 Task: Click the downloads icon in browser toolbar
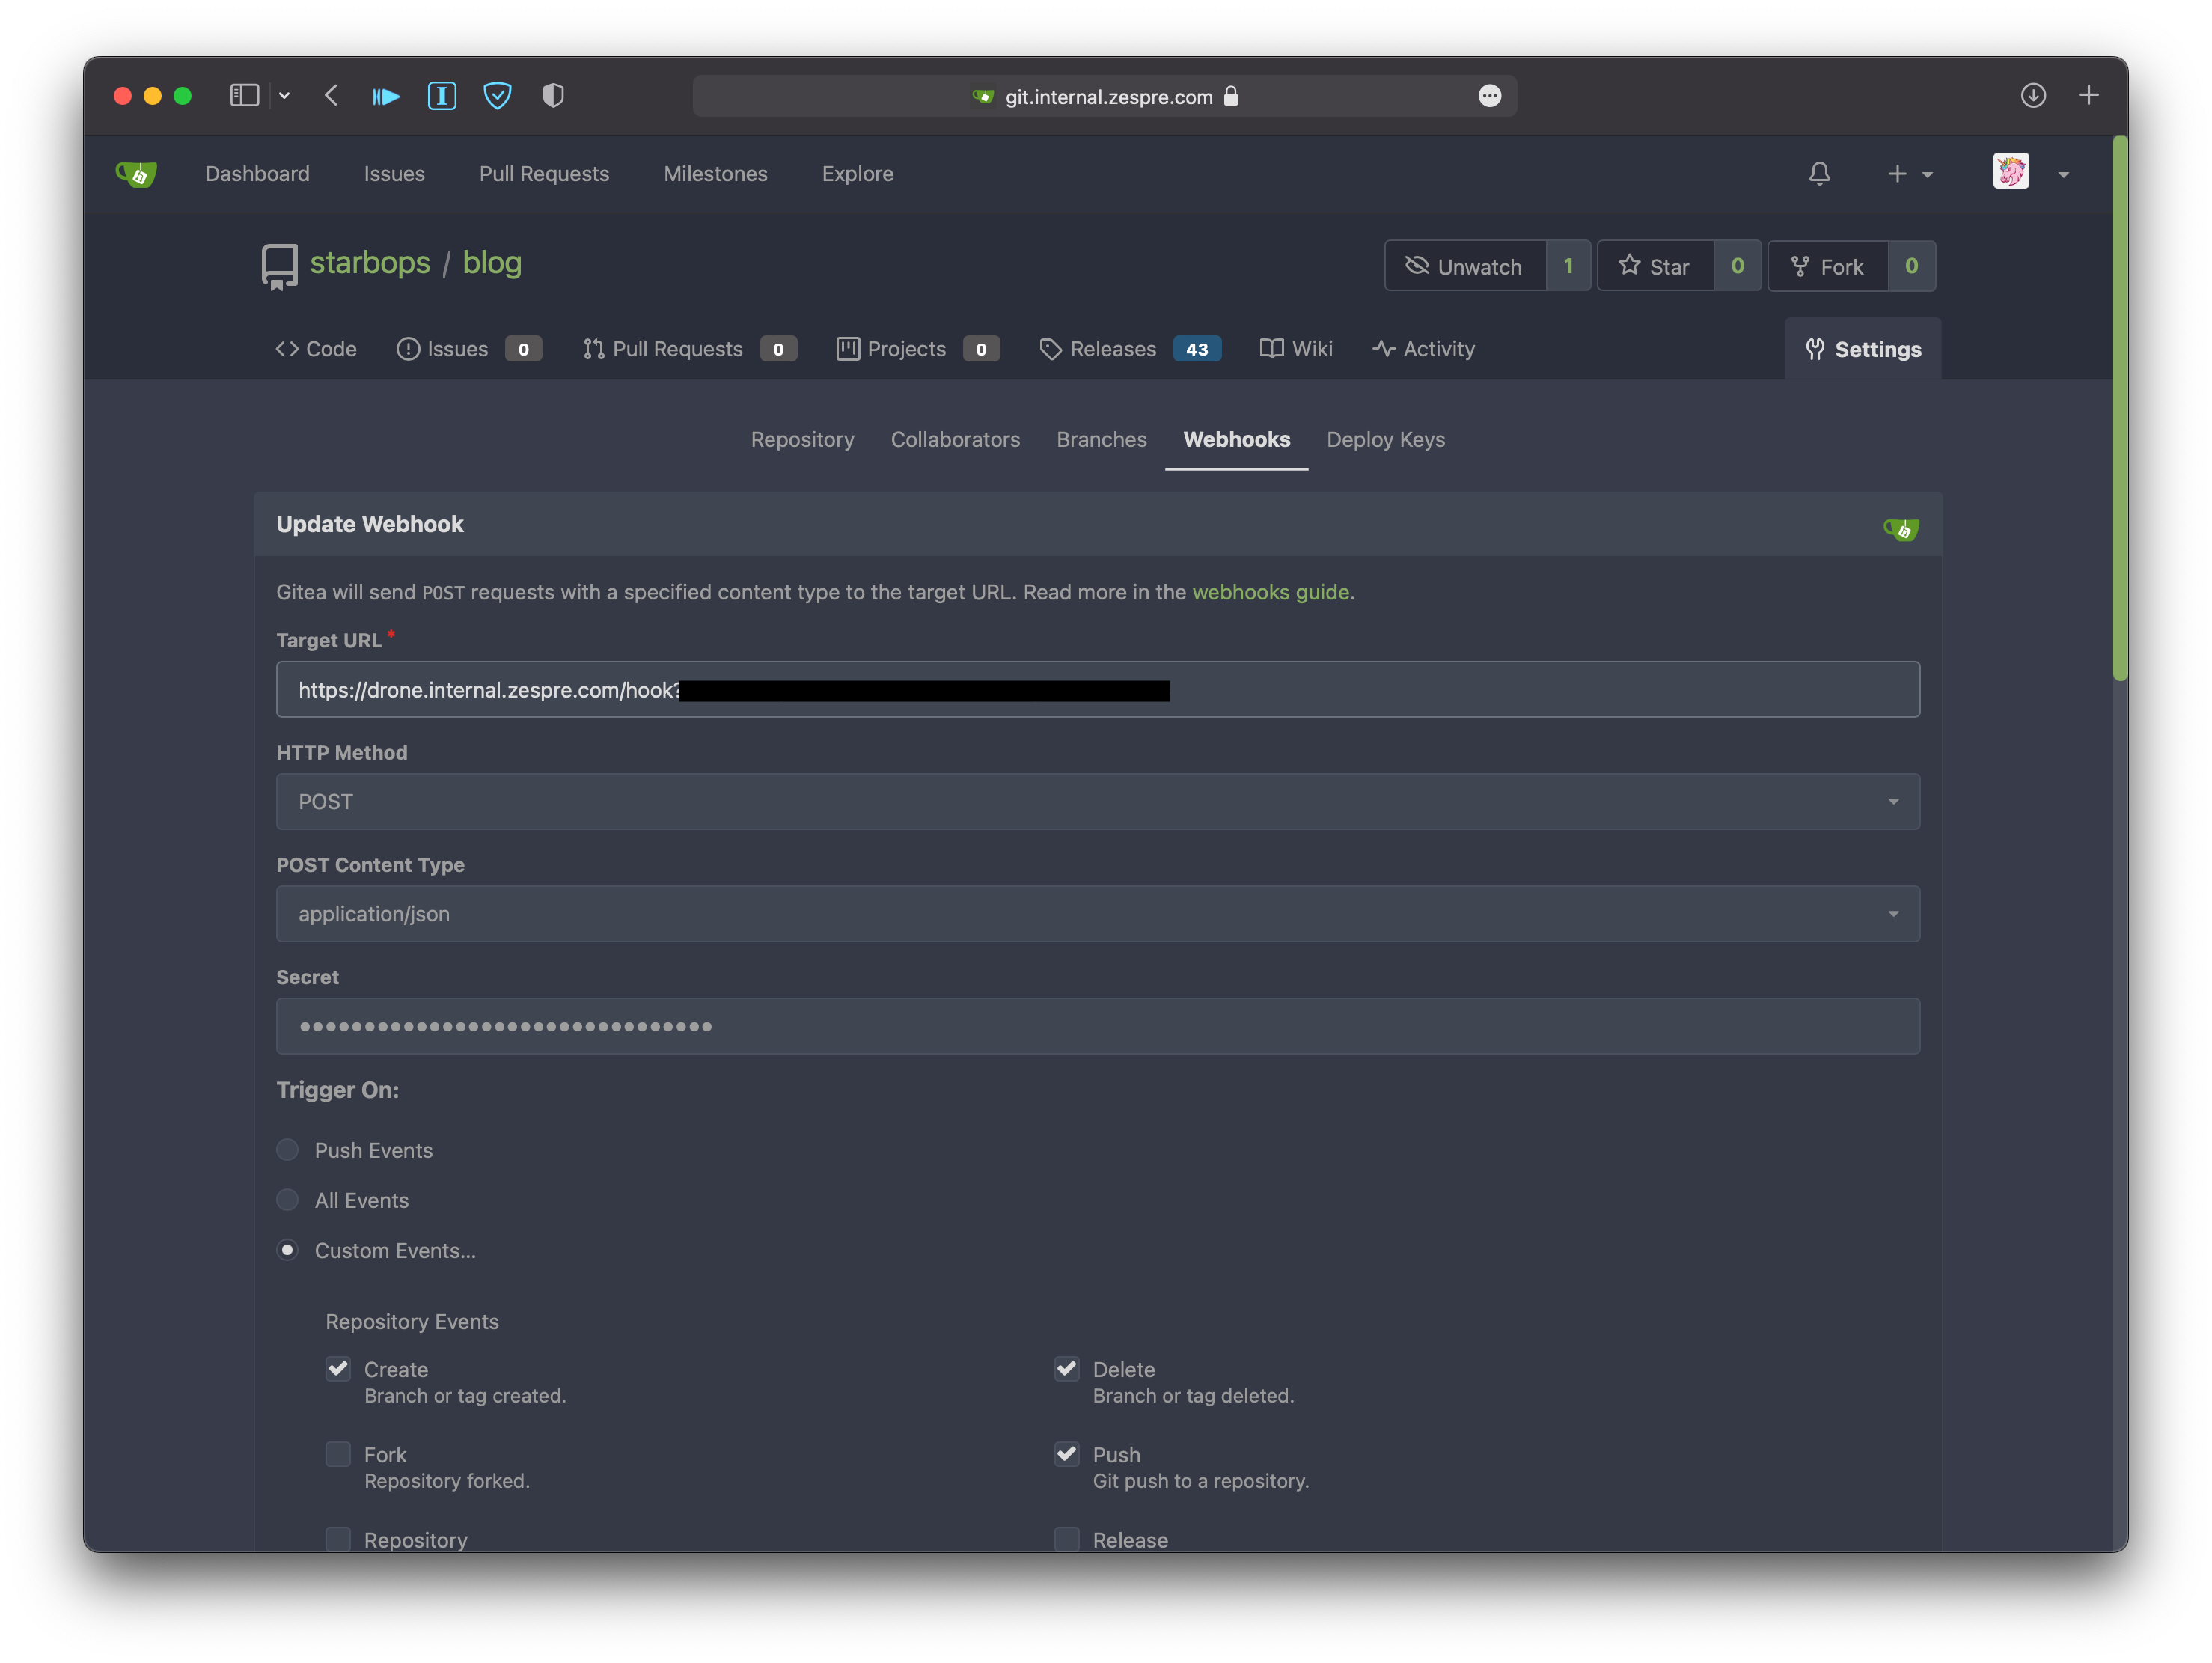click(x=2033, y=95)
